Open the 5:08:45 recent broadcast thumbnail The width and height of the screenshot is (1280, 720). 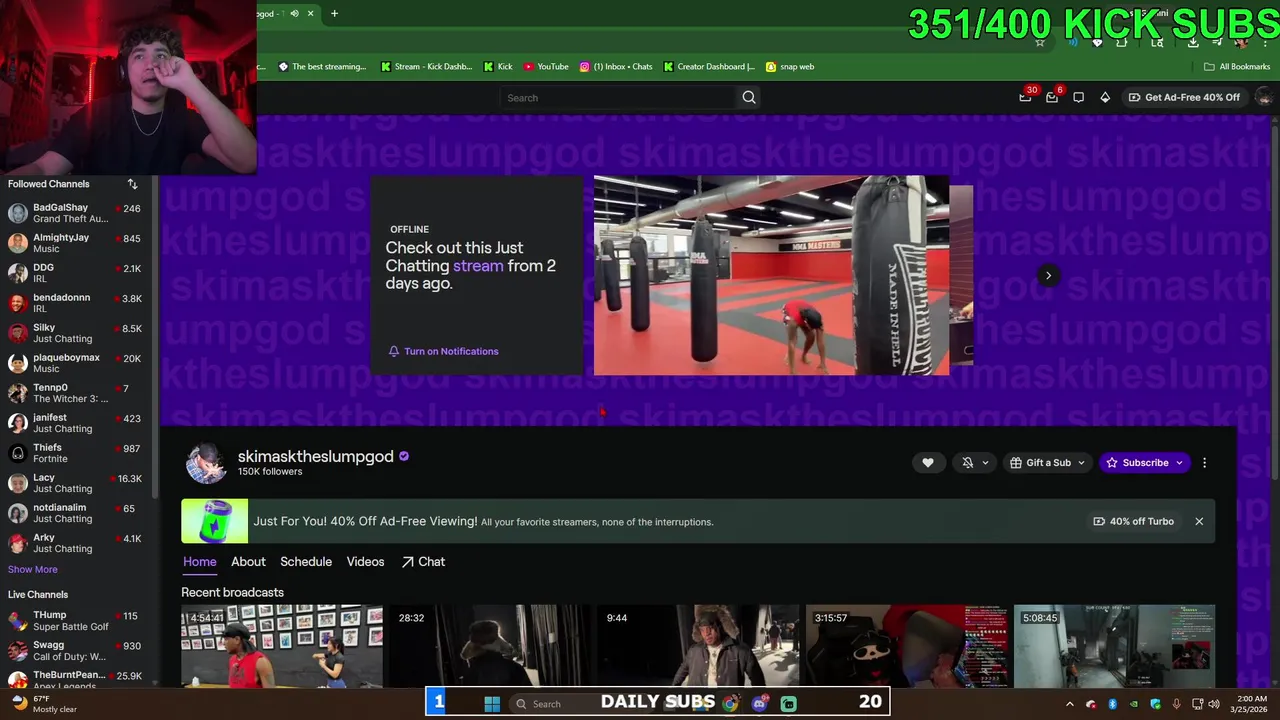[x=1114, y=646]
